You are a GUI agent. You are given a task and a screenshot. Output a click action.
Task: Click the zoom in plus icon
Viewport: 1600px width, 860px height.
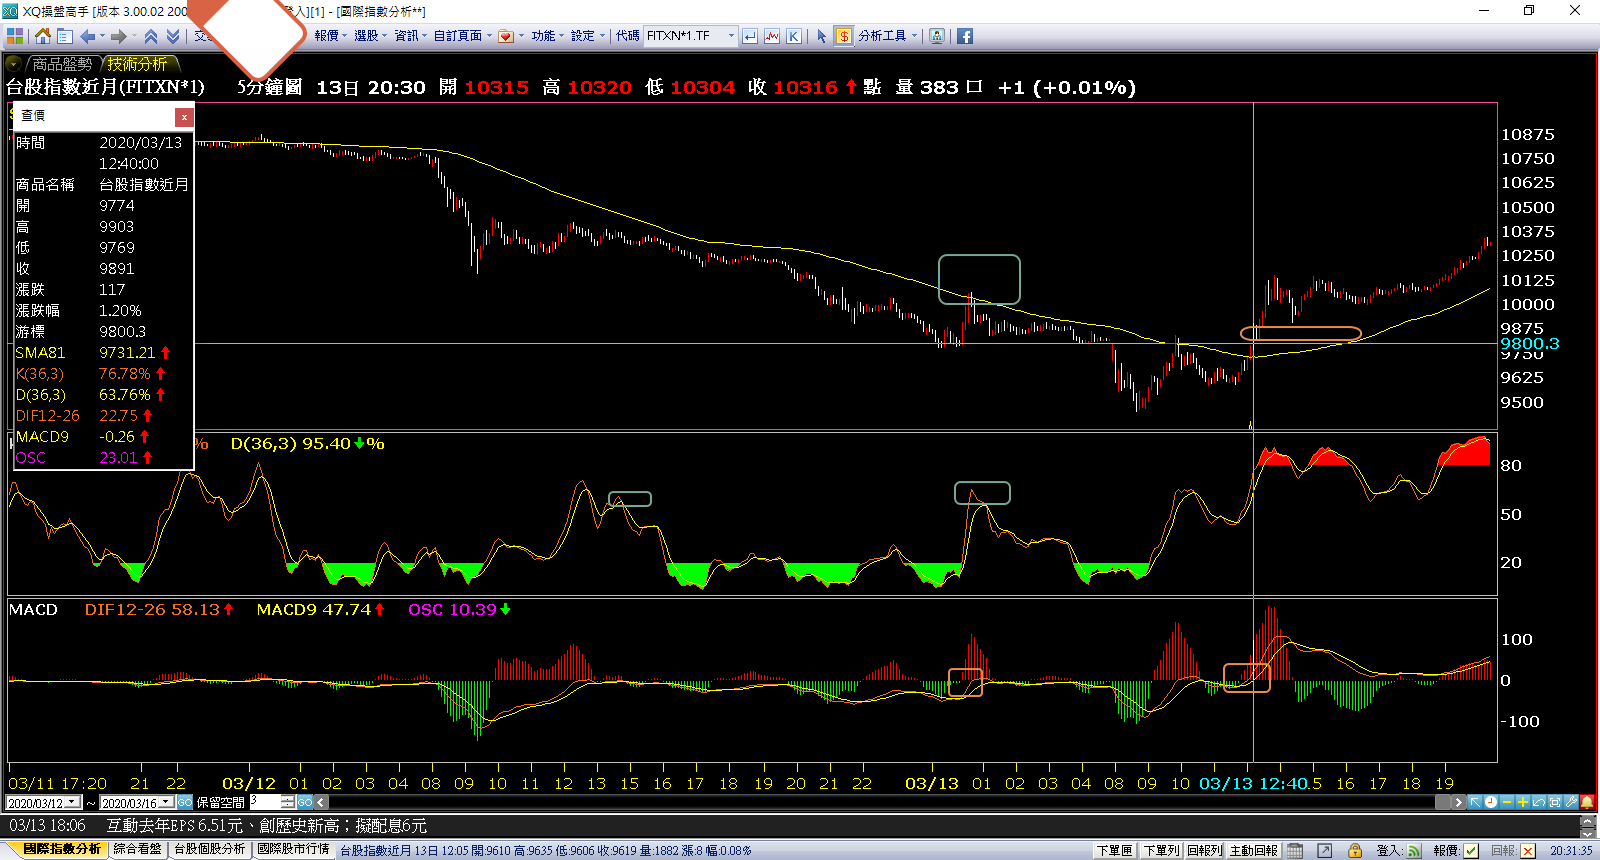click(x=1522, y=802)
